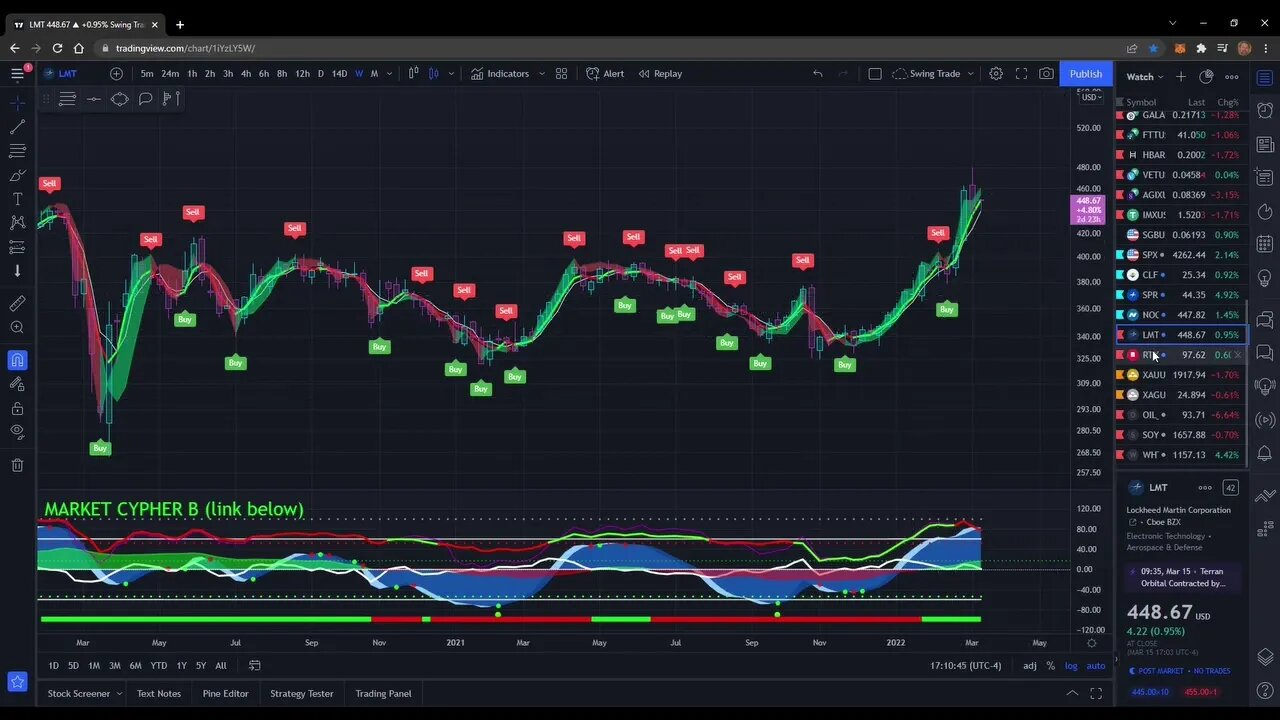The width and height of the screenshot is (1280, 720).
Task: Open USD currency dropdown on price axis
Action: [1090, 98]
